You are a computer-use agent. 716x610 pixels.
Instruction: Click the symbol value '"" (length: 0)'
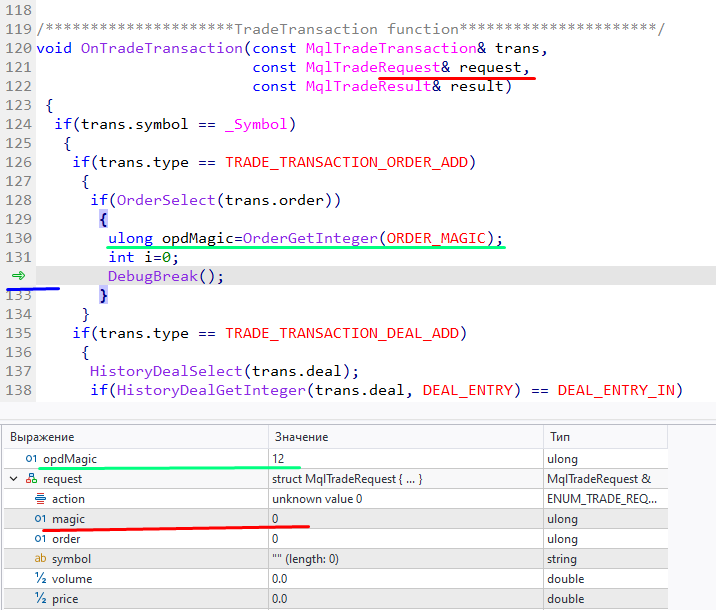pos(305,559)
